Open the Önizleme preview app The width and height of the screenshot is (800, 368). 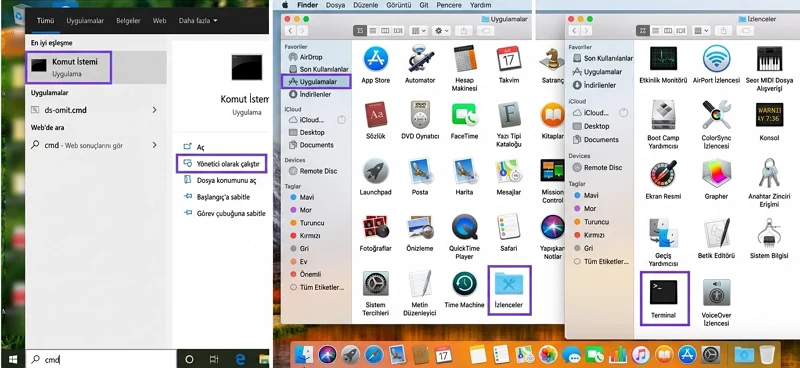point(420,227)
